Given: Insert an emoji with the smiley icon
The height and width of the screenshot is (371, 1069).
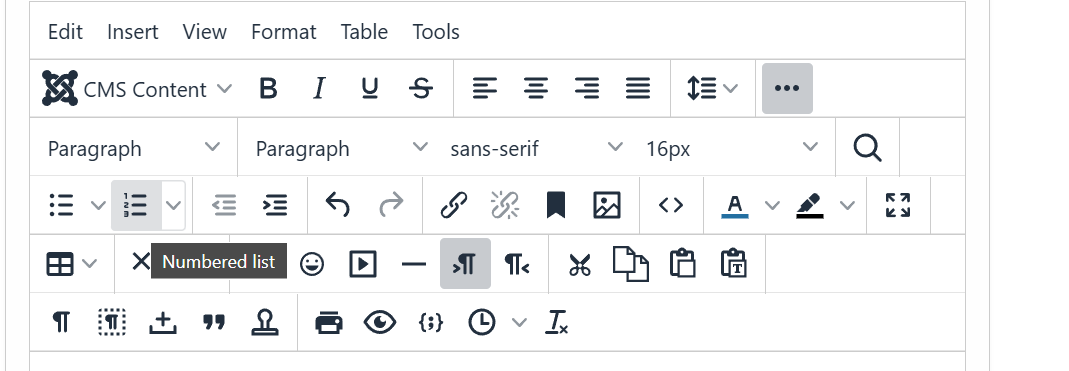Looking at the screenshot, I should pos(312,263).
